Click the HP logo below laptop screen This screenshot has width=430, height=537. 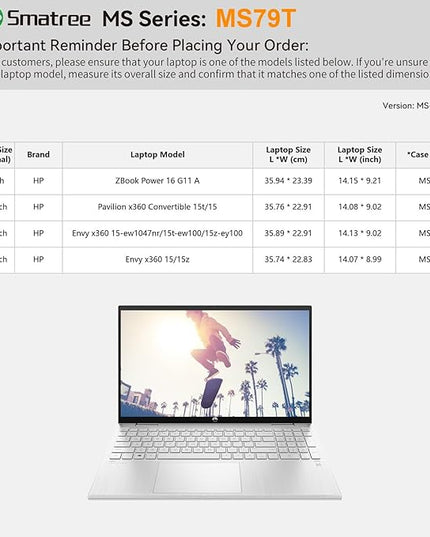[x=215, y=420]
